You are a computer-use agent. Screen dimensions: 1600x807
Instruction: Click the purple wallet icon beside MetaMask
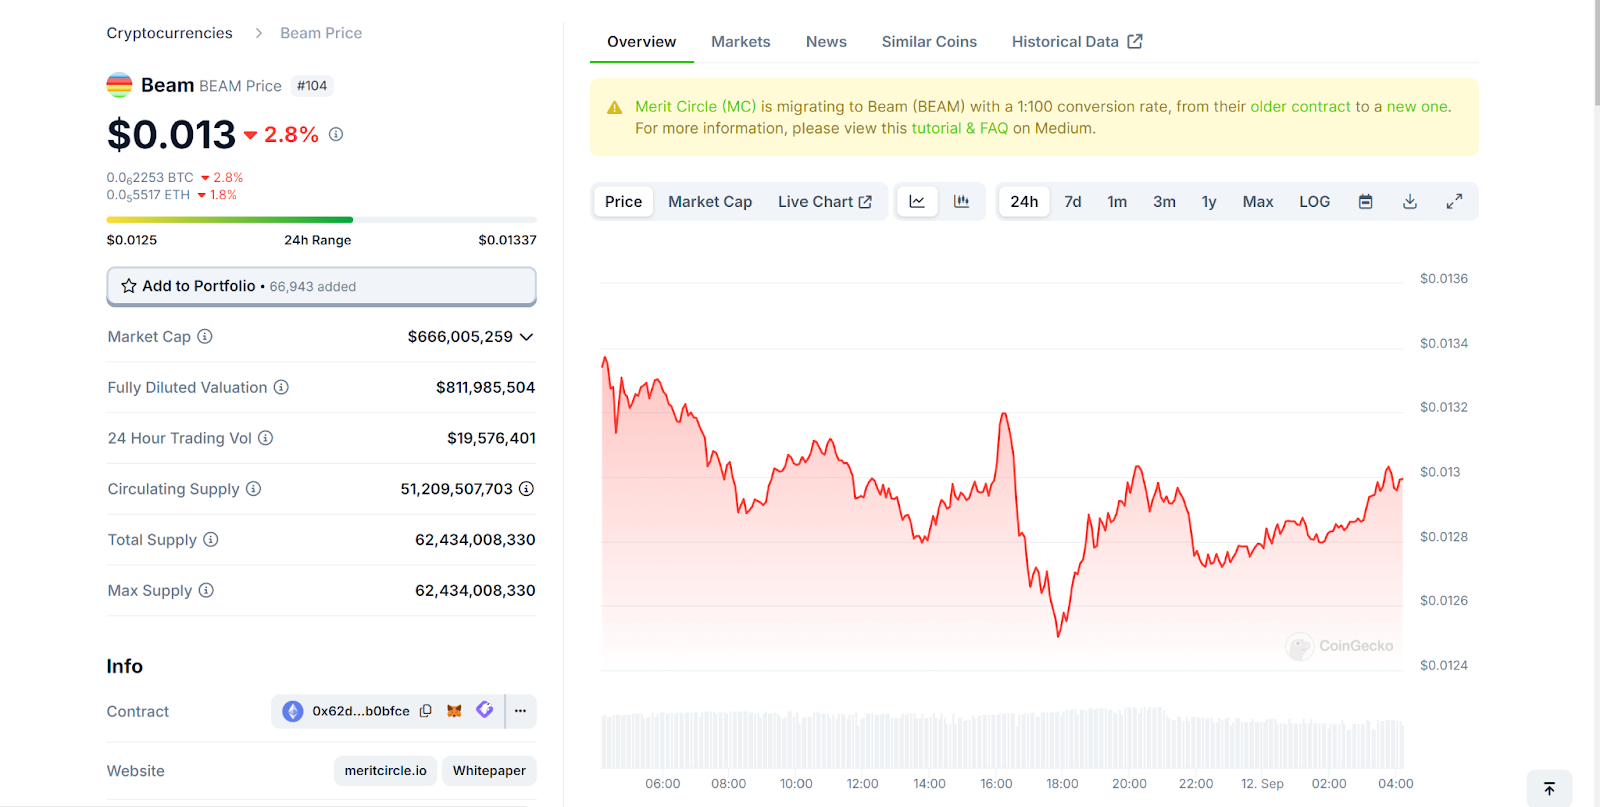pyautogui.click(x=485, y=710)
